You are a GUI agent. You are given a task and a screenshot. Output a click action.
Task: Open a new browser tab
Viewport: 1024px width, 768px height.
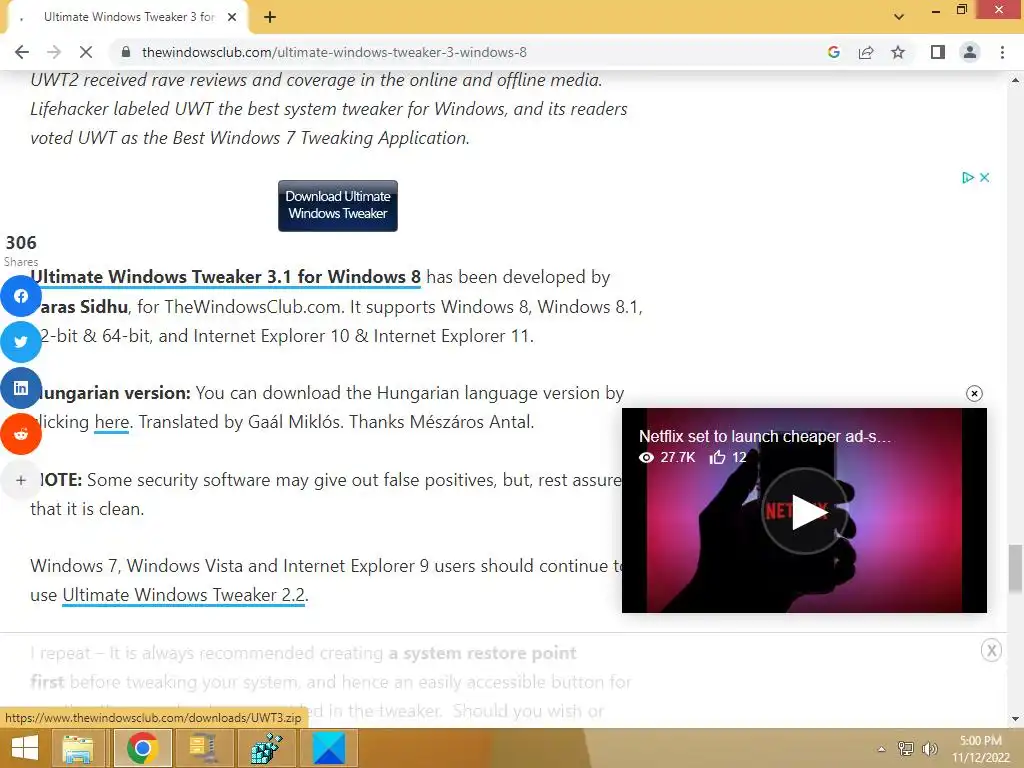point(270,18)
